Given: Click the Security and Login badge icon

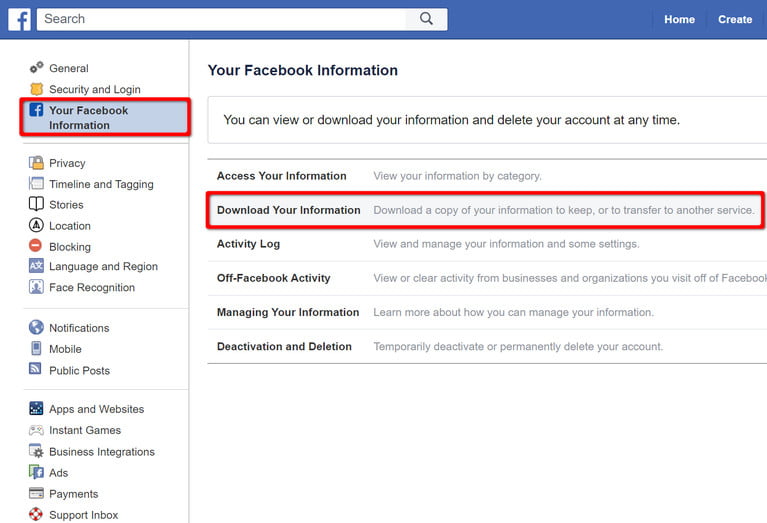Looking at the screenshot, I should [36, 89].
